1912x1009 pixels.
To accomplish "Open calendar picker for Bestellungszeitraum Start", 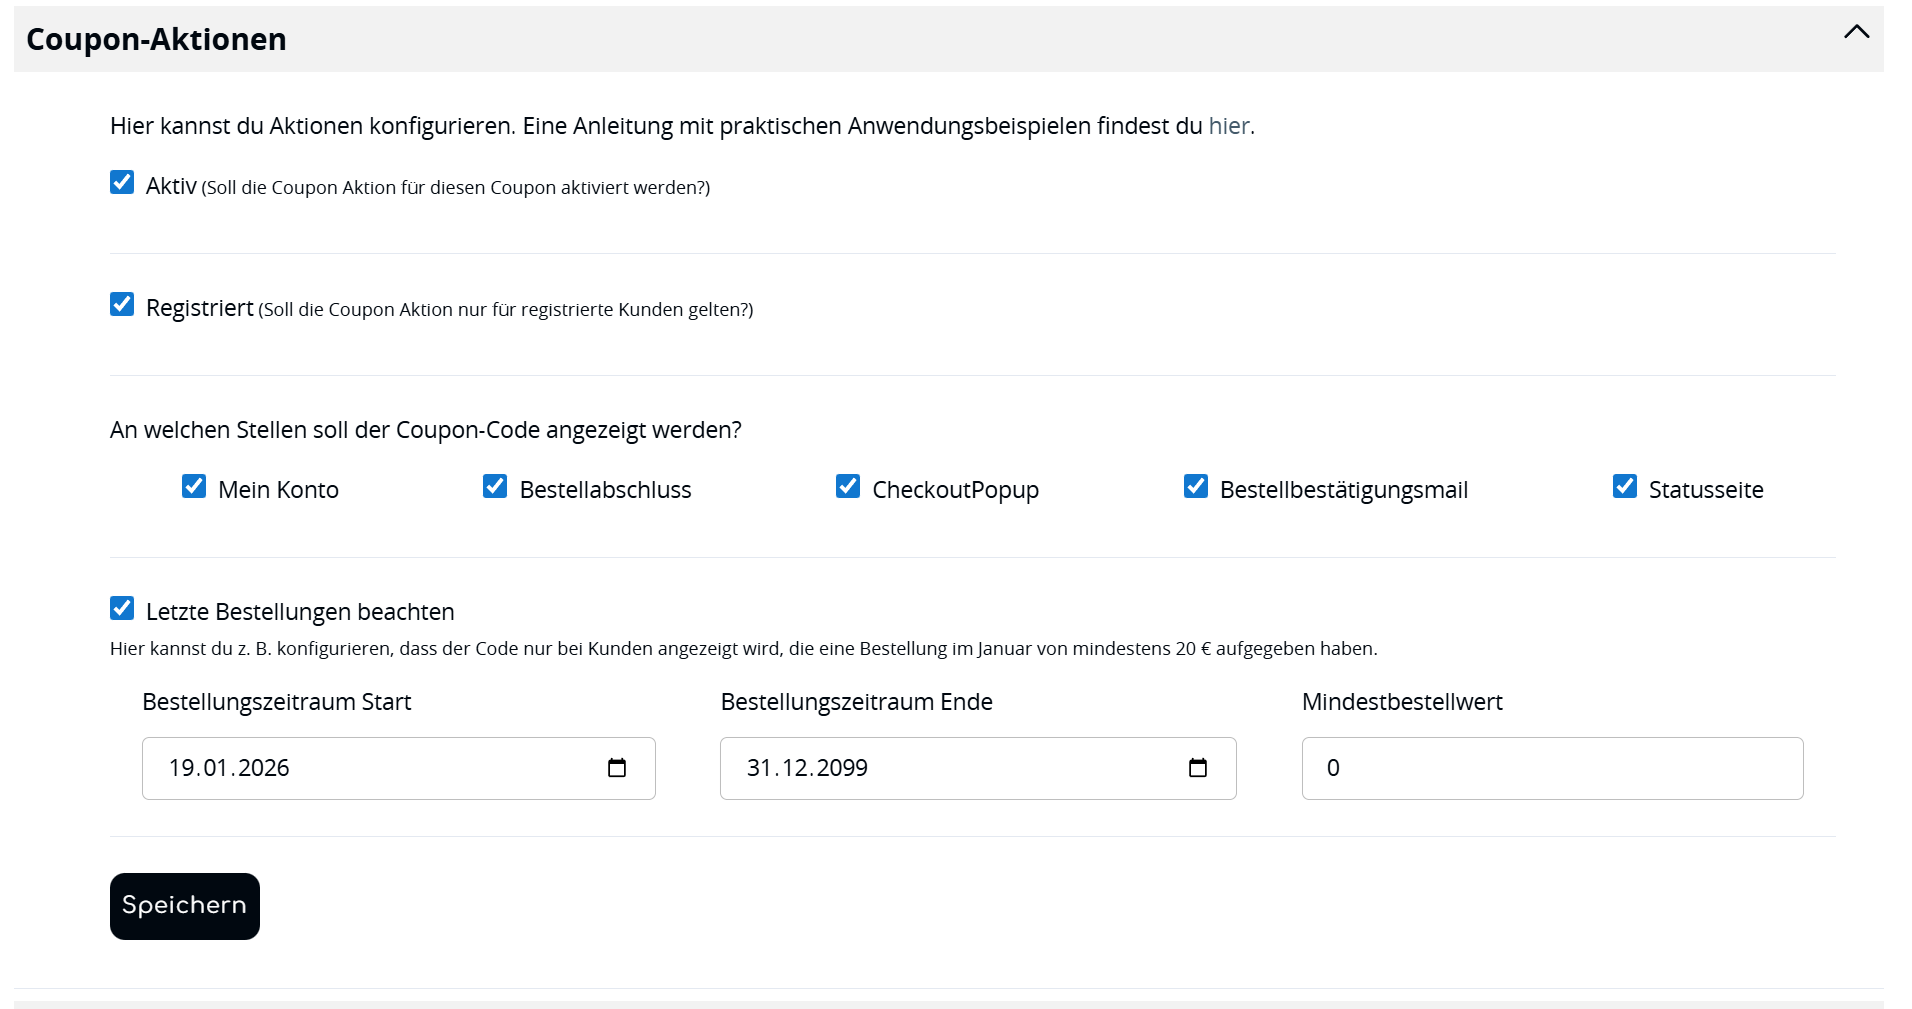I will pos(617,768).
